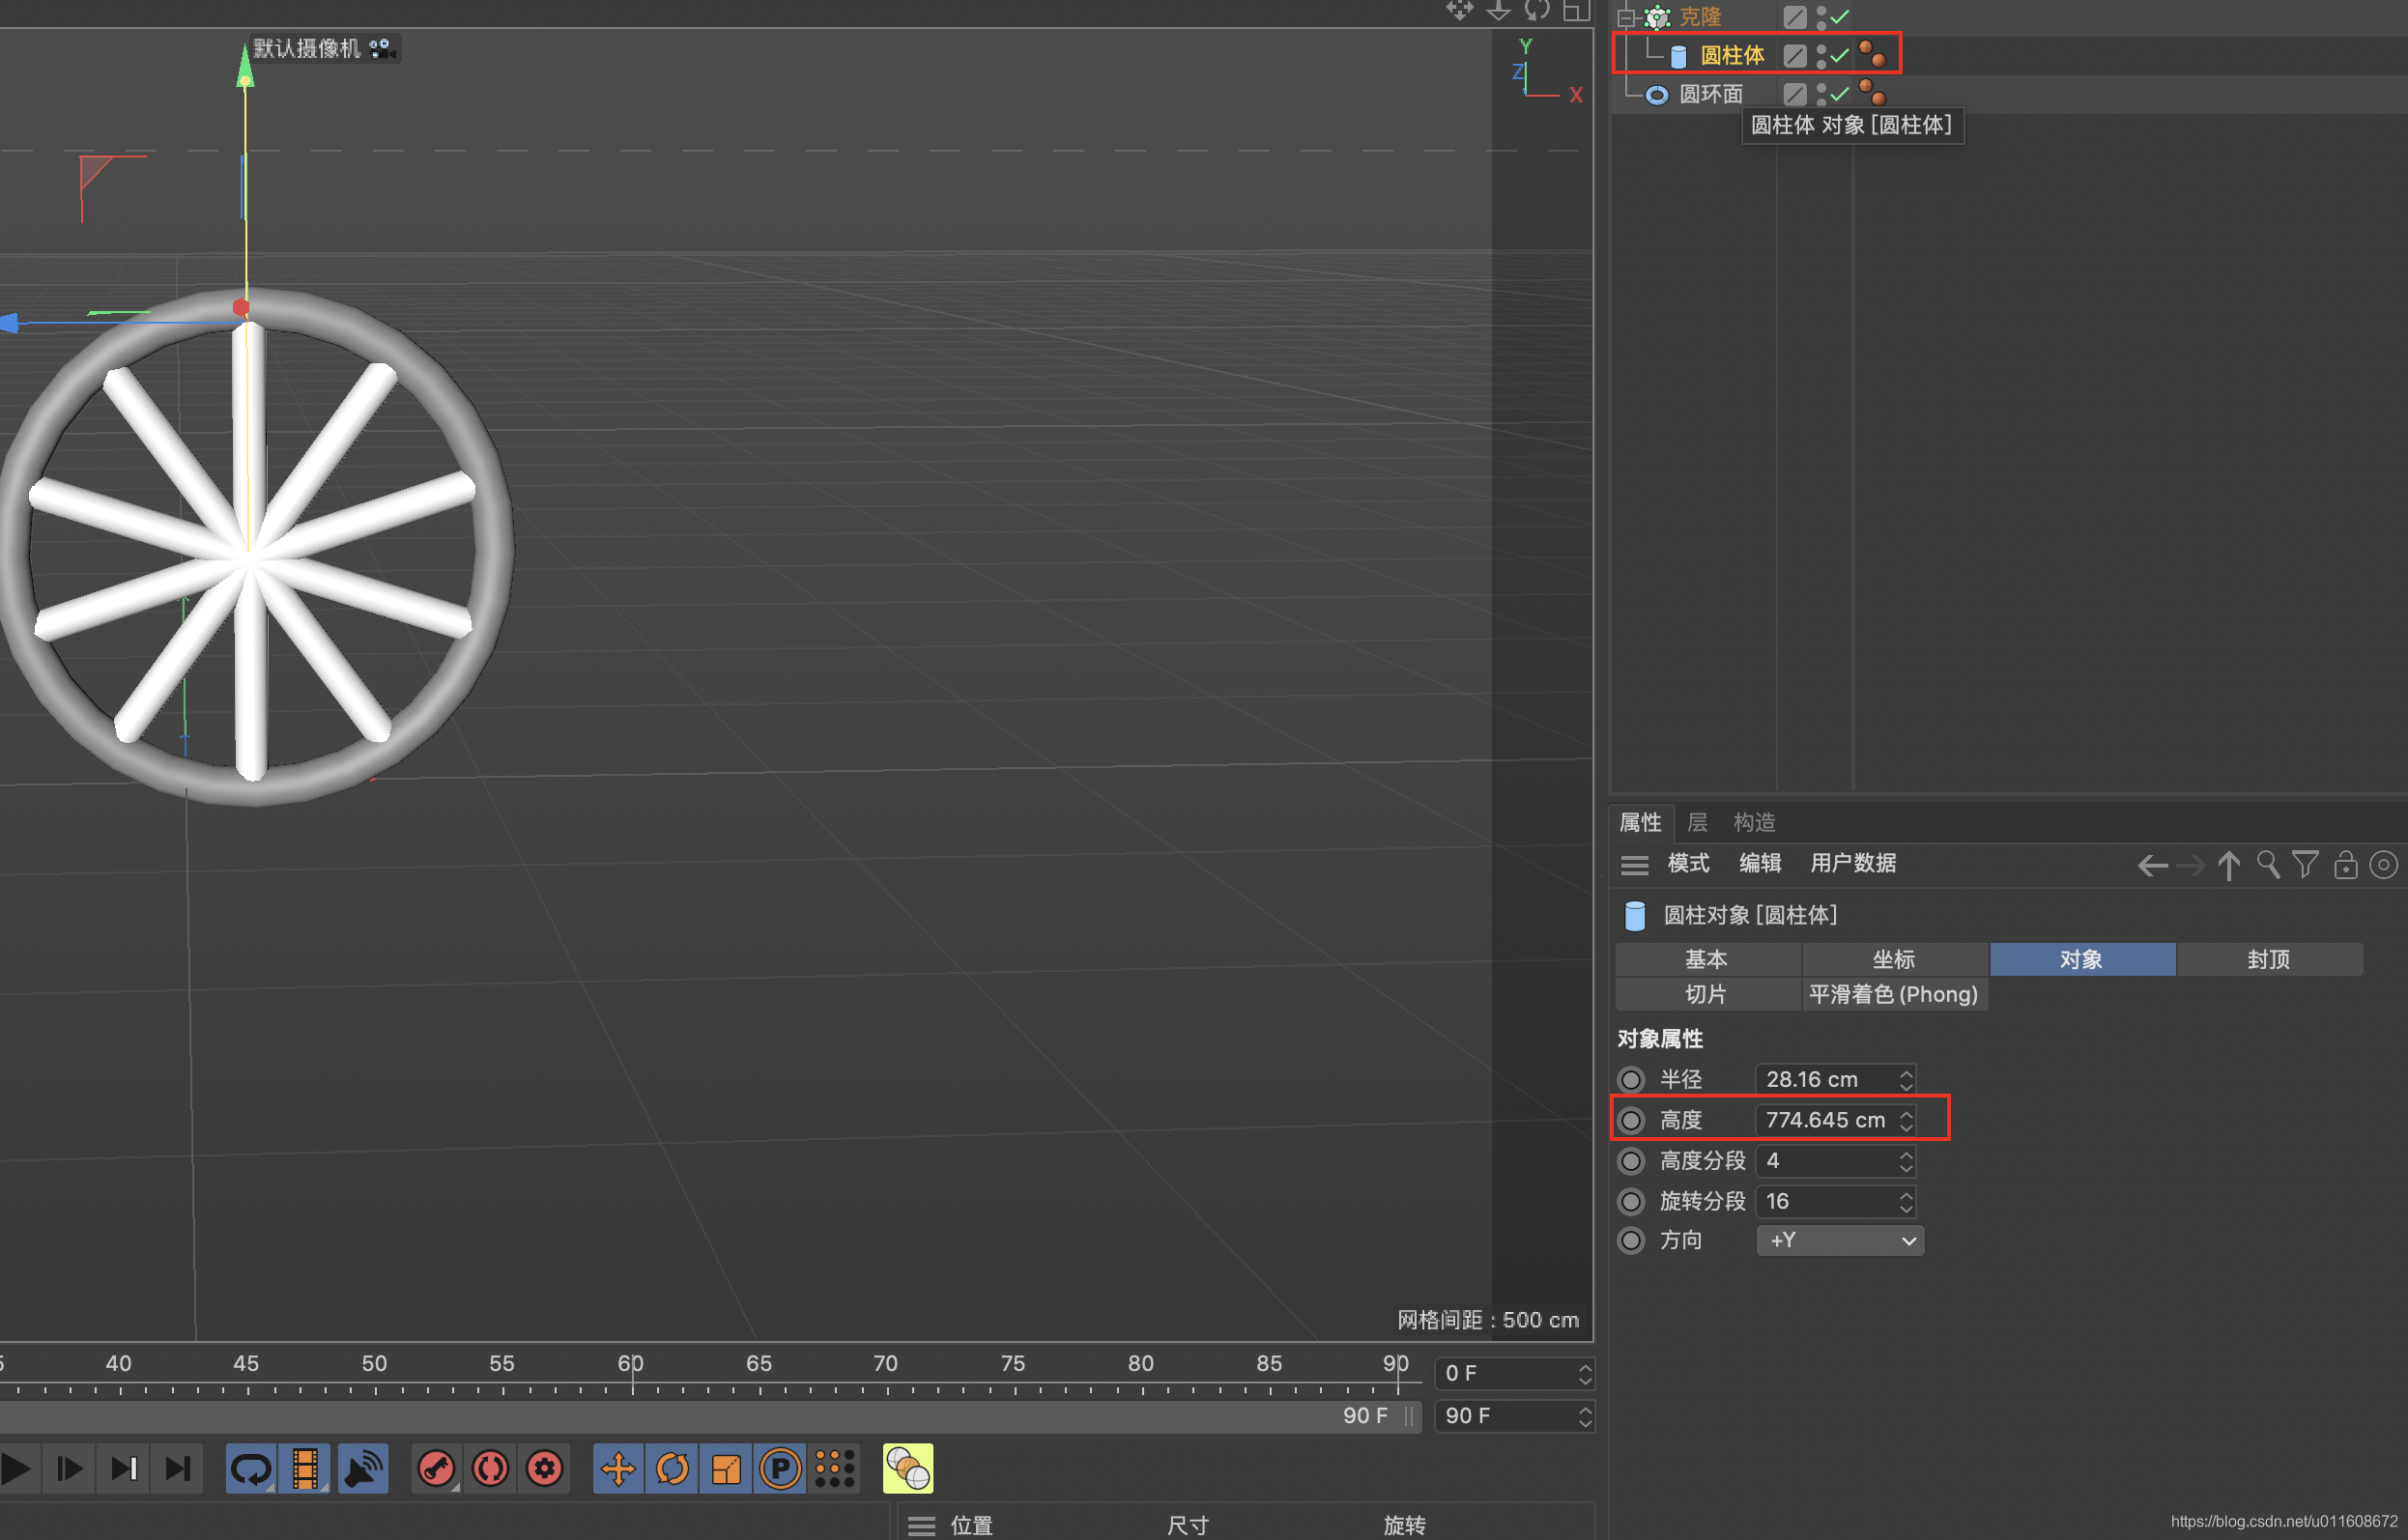This screenshot has height=1540, width=2408.
Task: Click the motion system spheres icon
Action: tap(907, 1469)
